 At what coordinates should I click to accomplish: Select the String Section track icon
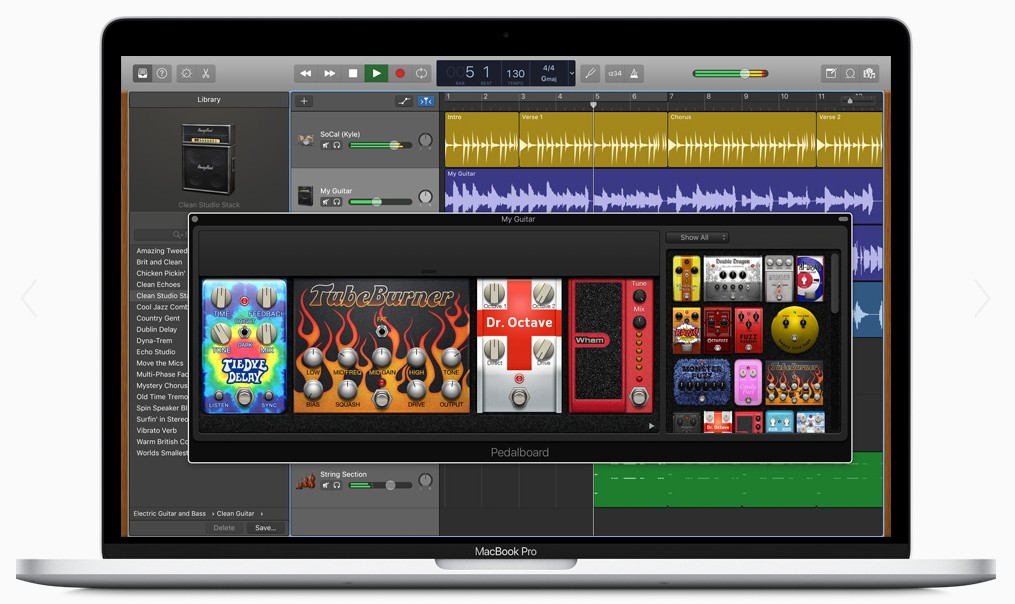(x=306, y=481)
